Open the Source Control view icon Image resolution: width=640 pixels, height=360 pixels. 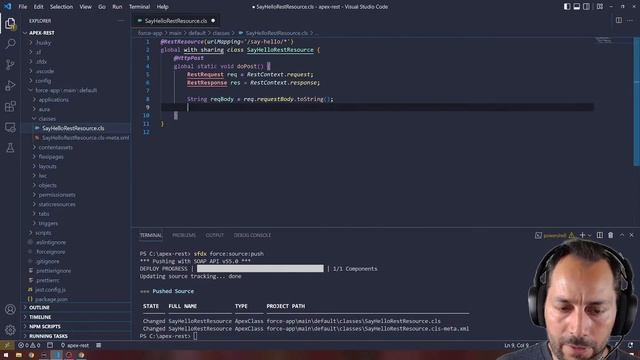(10, 64)
